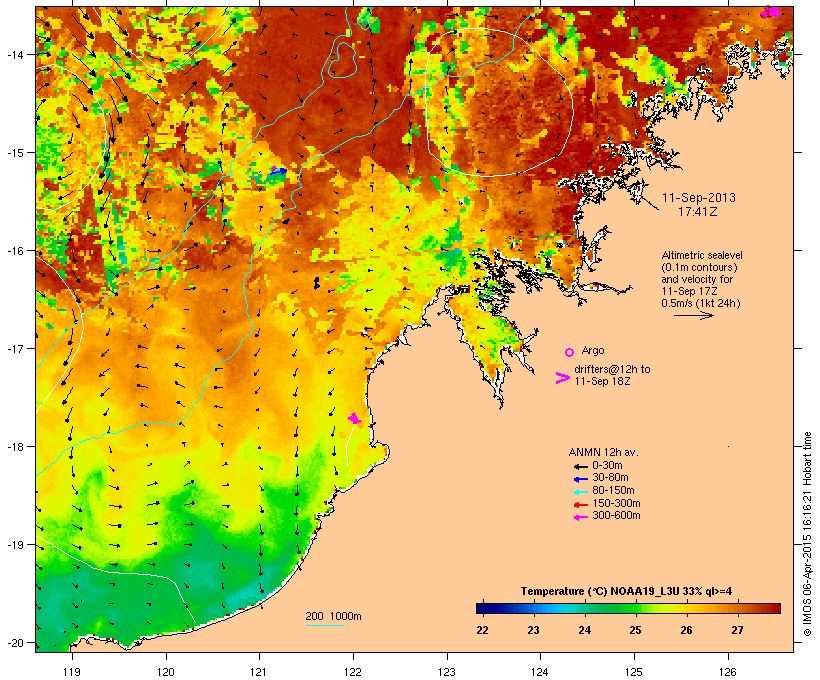Click the cyan 200 1000m isobath legend line
Image resolution: width=820 pixels, height=680 pixels.
pos(324,625)
